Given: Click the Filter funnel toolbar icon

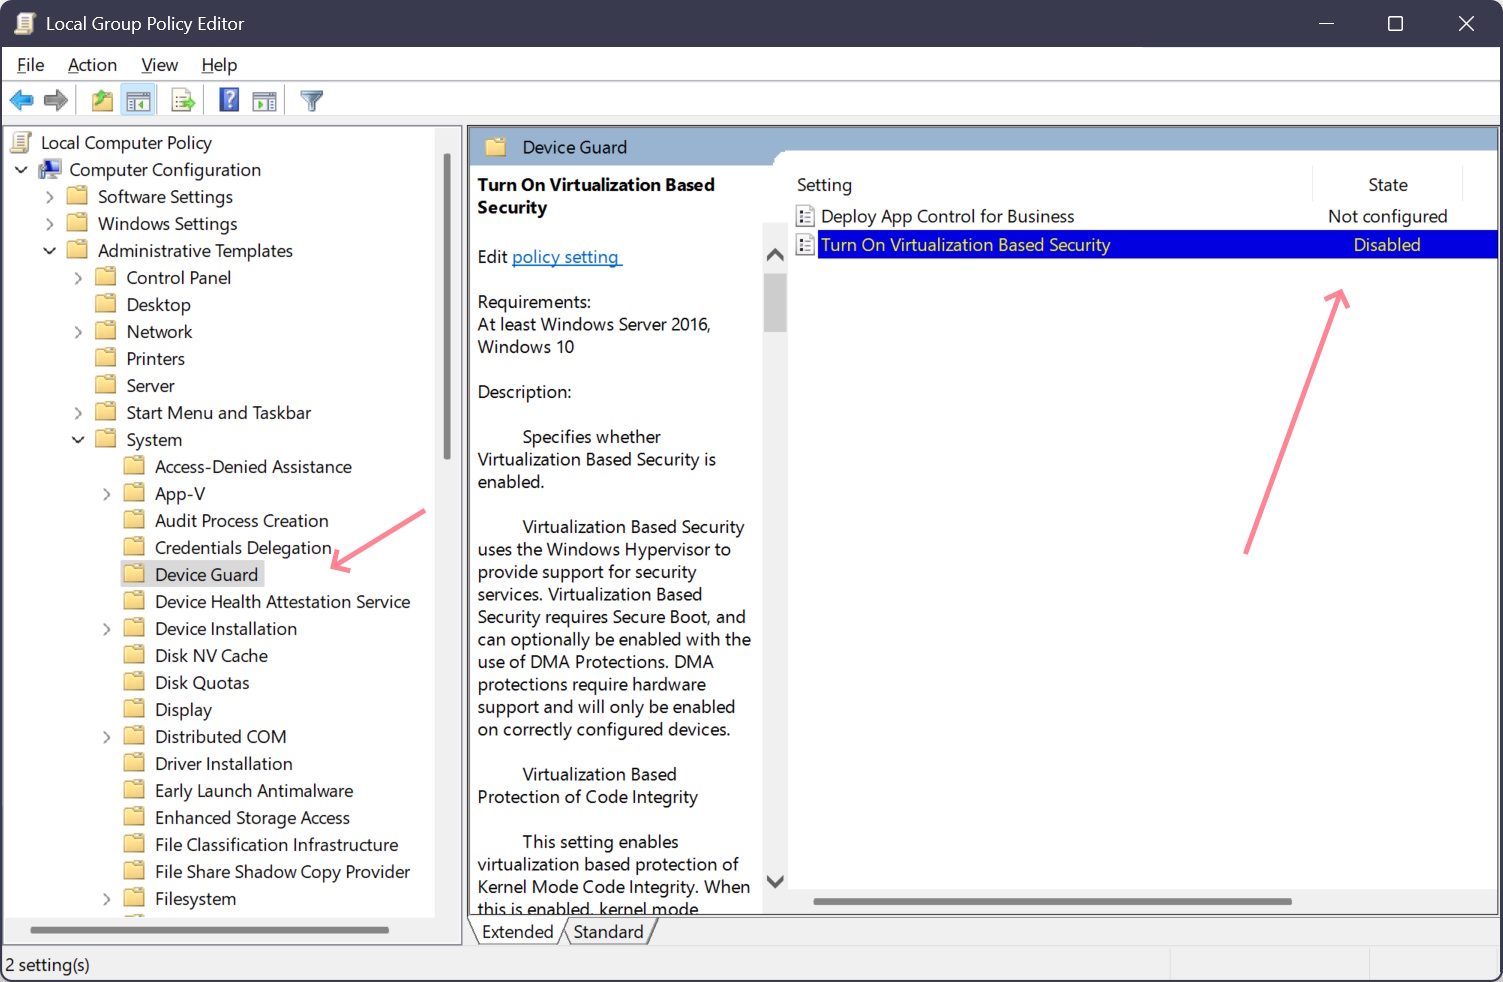Looking at the screenshot, I should click(x=311, y=100).
